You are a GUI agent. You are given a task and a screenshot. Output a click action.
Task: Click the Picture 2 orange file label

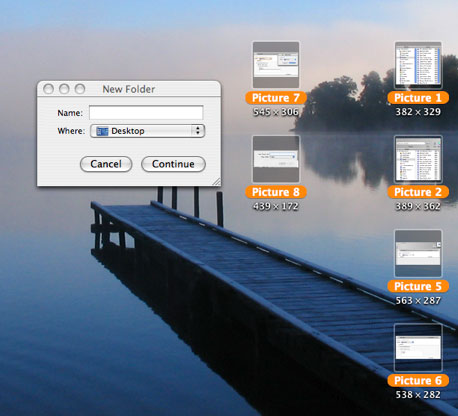click(418, 192)
